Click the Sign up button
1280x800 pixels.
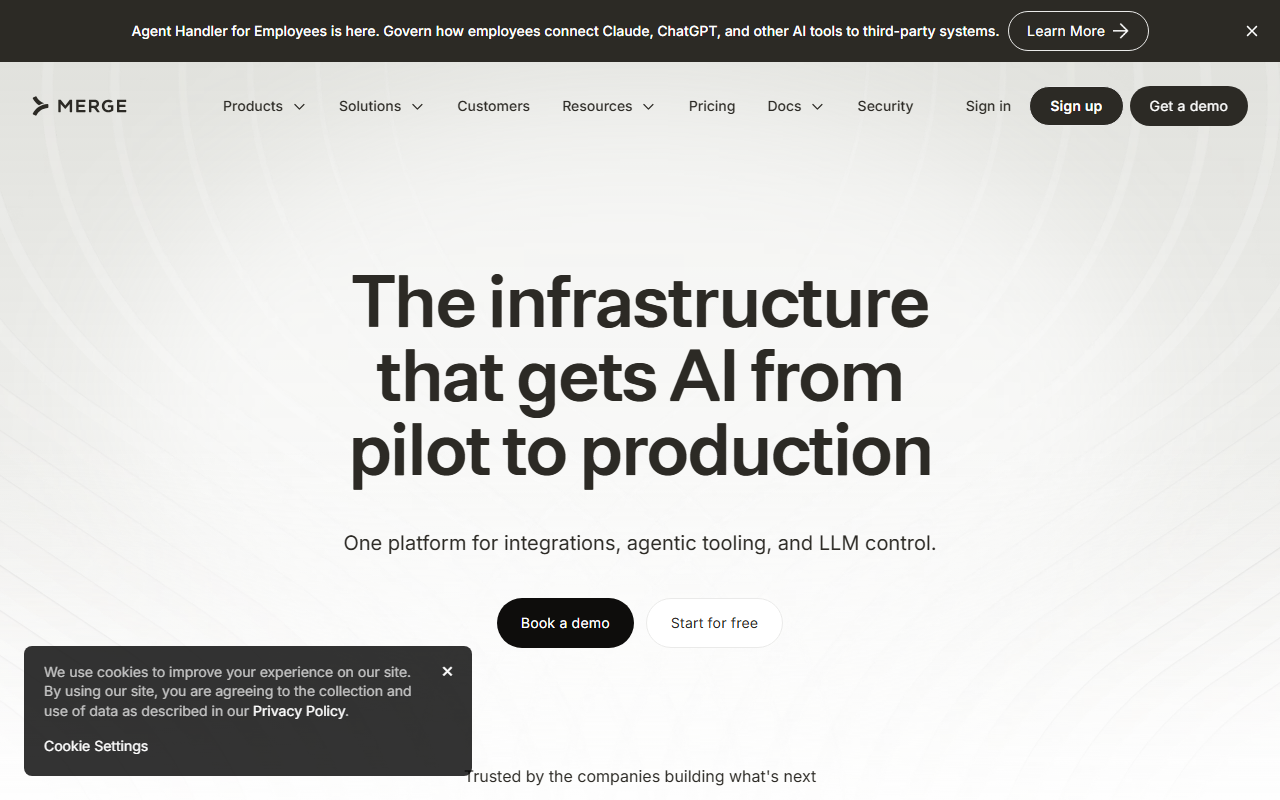pos(1076,106)
